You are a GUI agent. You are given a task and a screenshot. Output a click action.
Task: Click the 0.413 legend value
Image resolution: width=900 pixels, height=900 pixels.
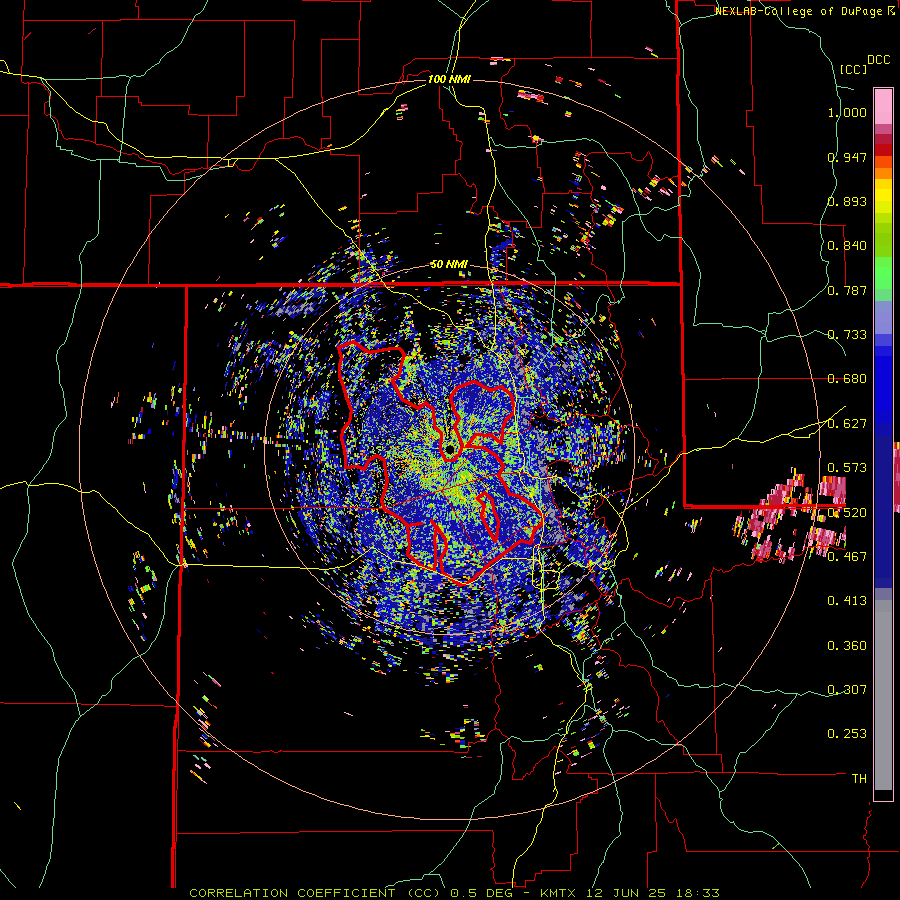pos(847,601)
